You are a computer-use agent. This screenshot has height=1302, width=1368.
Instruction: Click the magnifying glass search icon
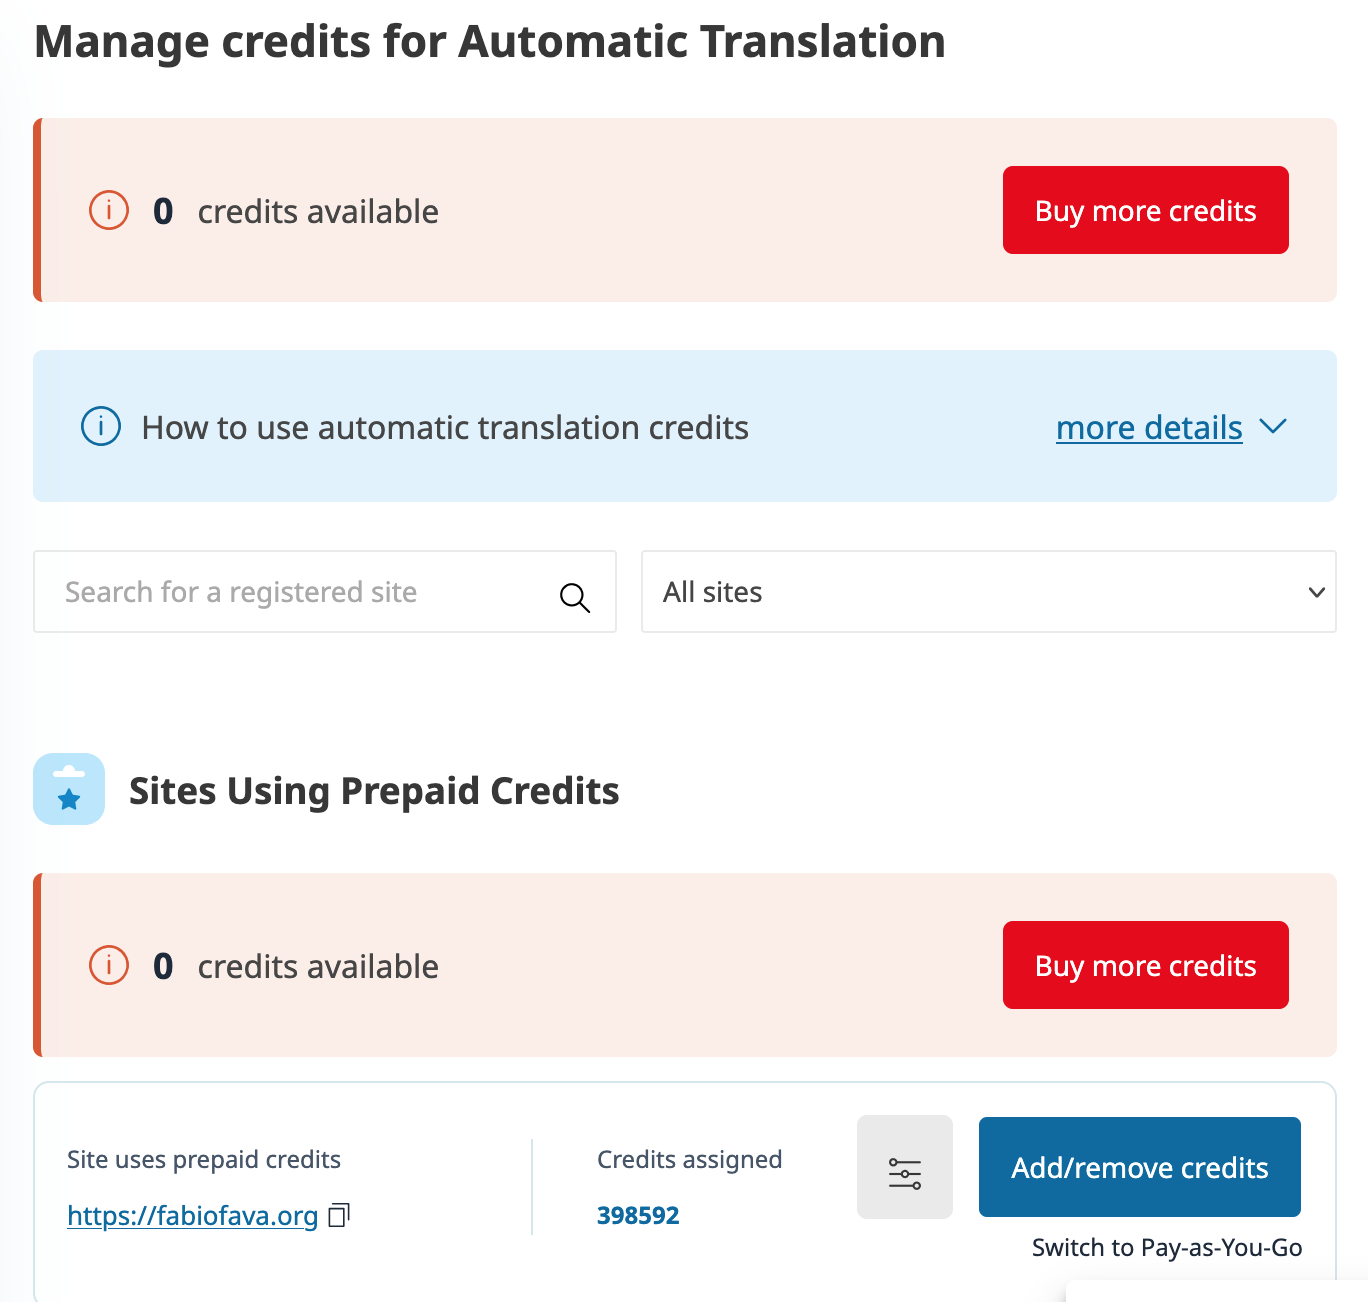coord(575,597)
